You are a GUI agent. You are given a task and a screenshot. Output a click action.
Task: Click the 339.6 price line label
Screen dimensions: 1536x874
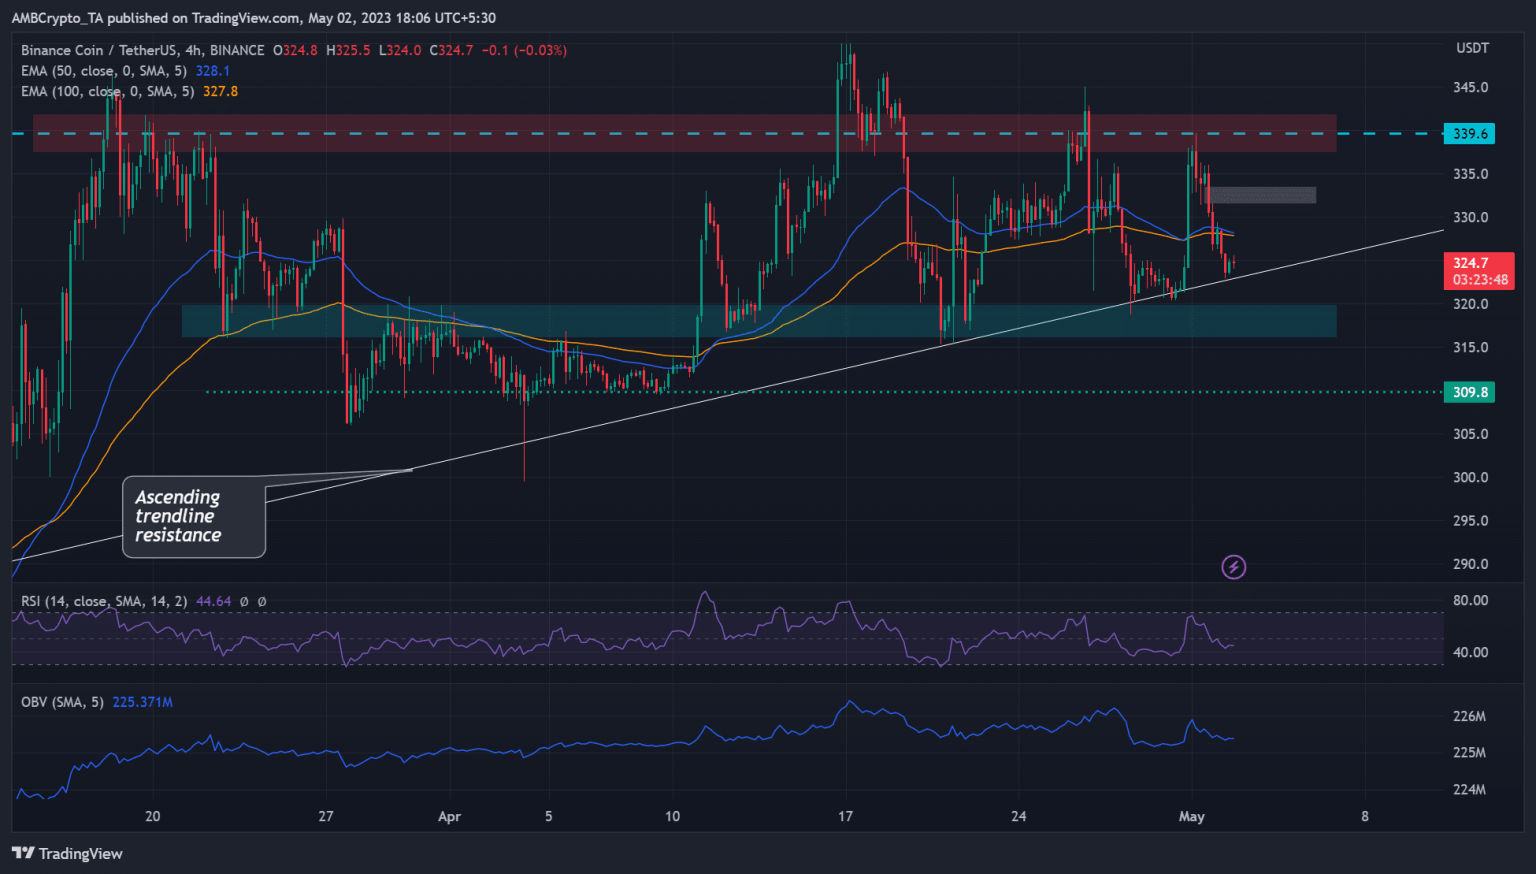(x=1469, y=133)
